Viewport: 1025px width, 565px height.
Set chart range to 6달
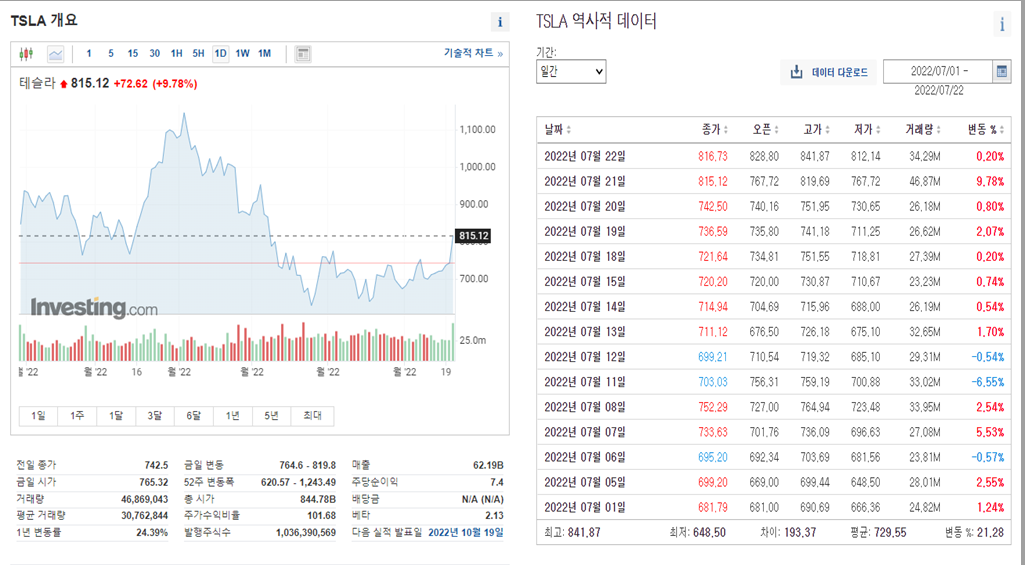pyautogui.click(x=193, y=416)
